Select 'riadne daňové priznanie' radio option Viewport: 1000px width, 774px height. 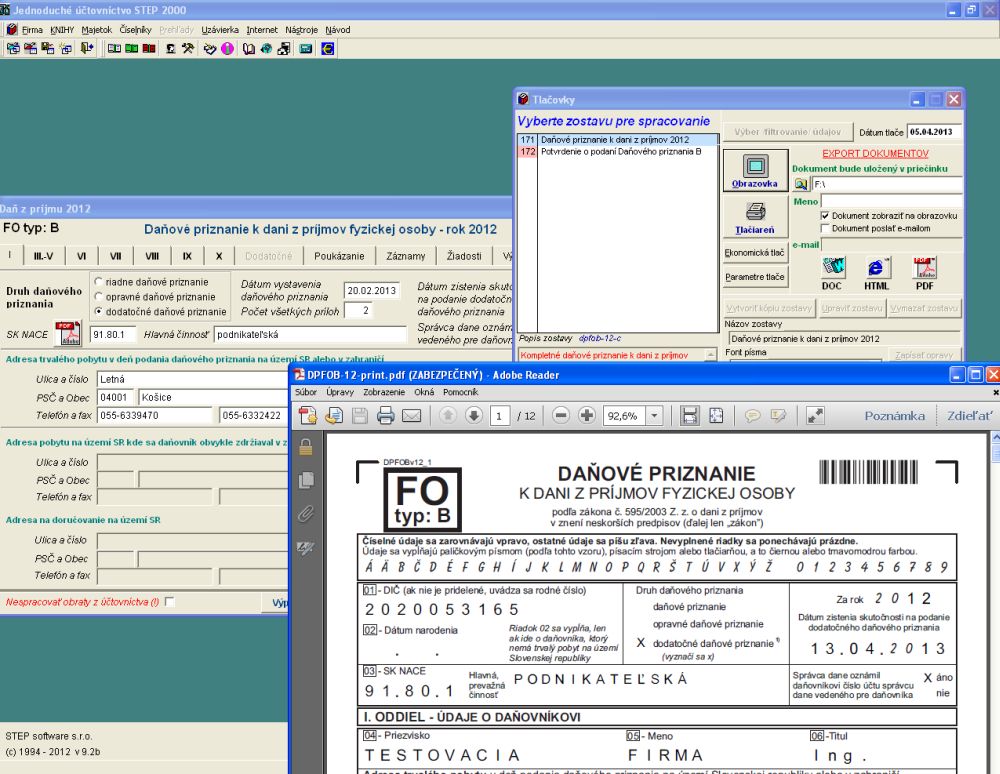click(x=99, y=281)
